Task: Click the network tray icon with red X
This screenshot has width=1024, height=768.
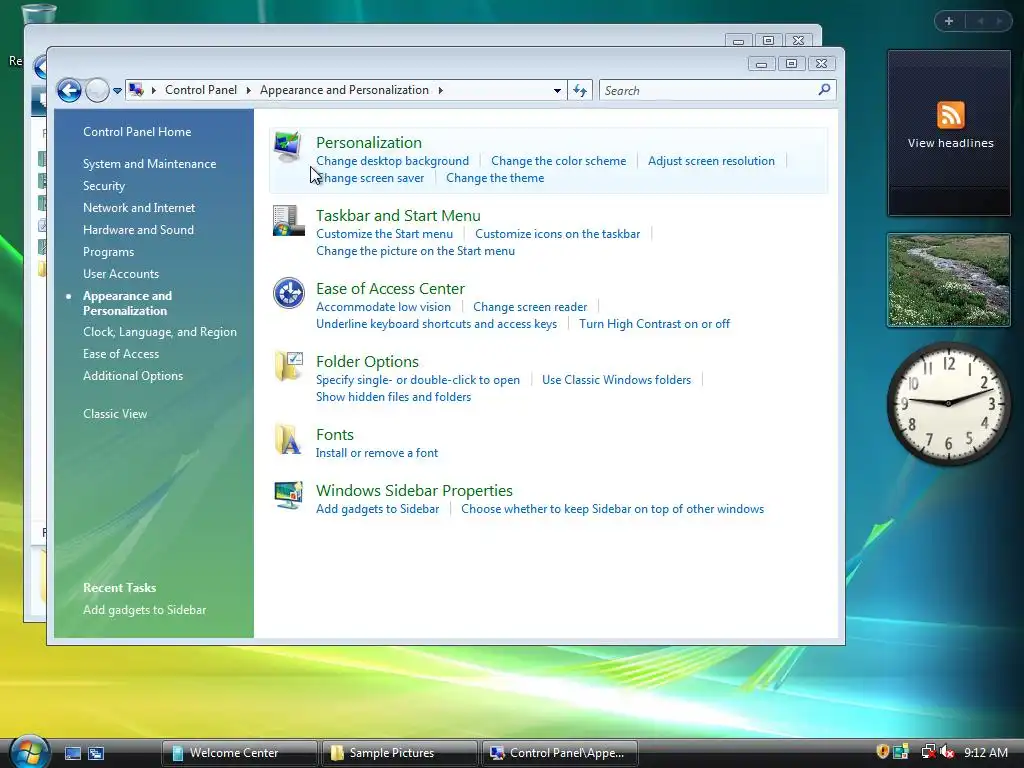Action: pyautogui.click(x=927, y=752)
